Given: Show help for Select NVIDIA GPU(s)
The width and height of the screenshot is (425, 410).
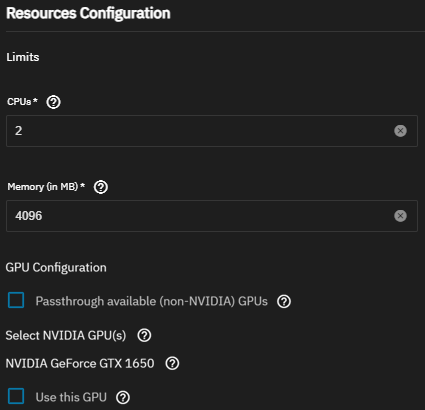Looking at the screenshot, I should click(144, 335).
